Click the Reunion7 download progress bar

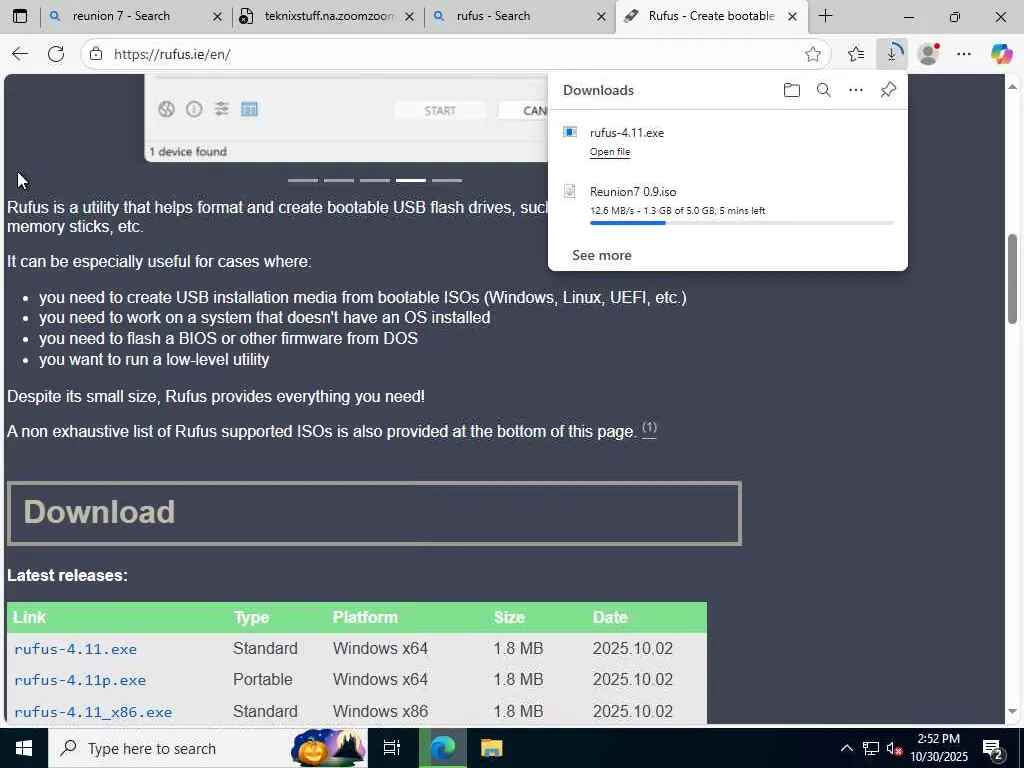click(741, 223)
